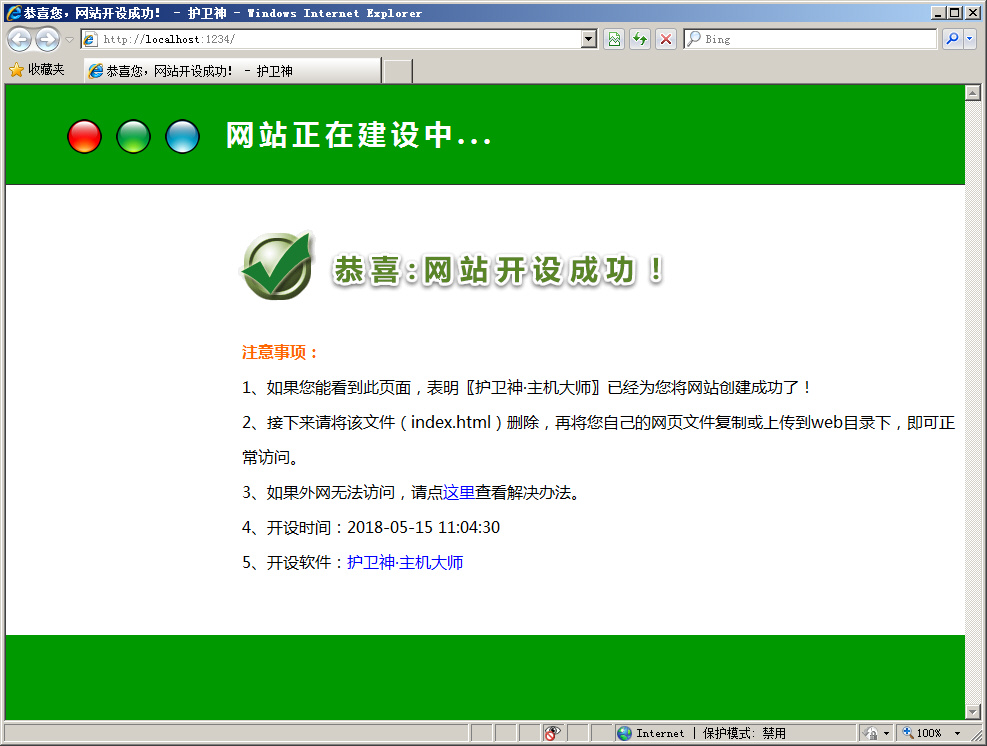Click the Bing search magnifier button
The image size is (987, 746).
point(951,39)
